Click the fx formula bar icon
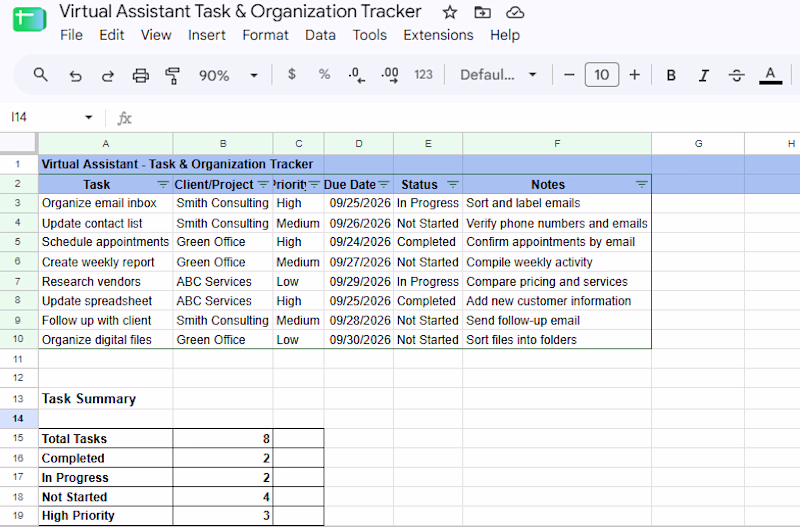The height and width of the screenshot is (527, 800). [x=124, y=118]
